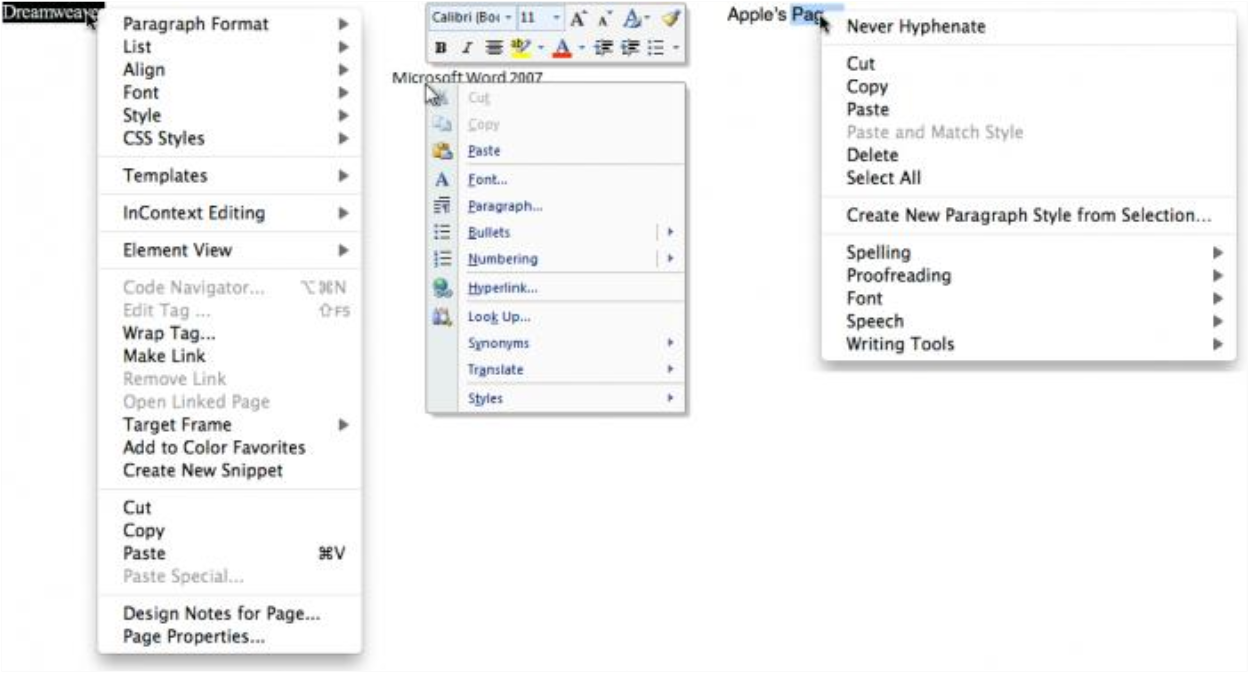
Task: Click the Quick Styles 'A' icon in mini toolbar
Action: click(632, 18)
